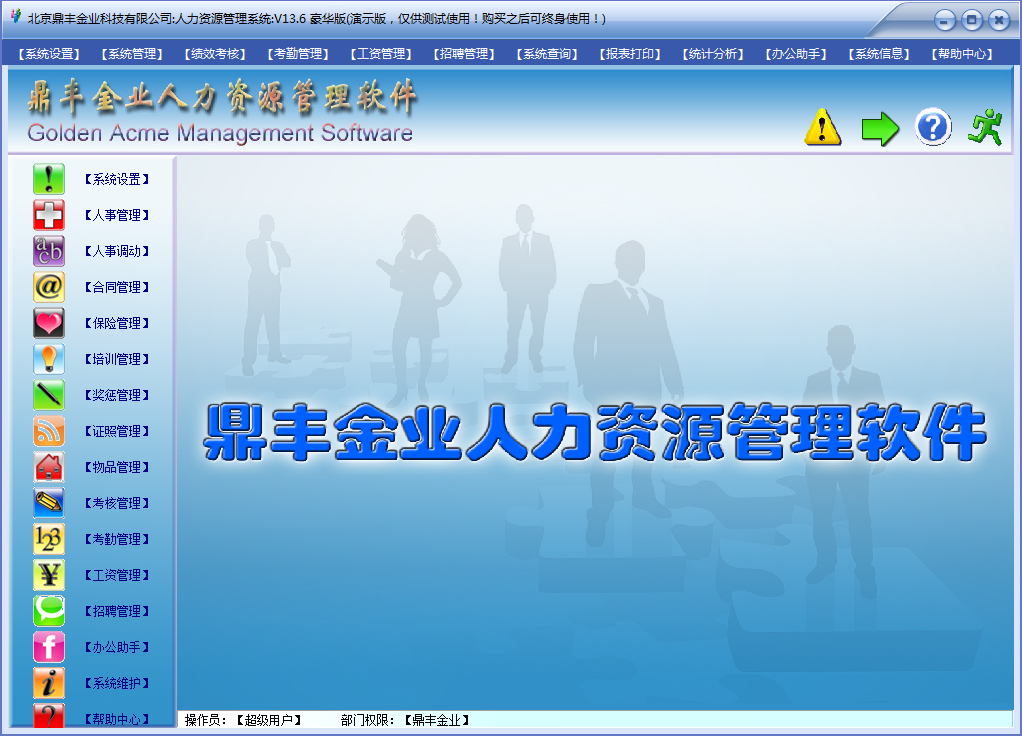Select 【人事管理】 in the sidebar
The height and width of the screenshot is (736, 1022).
coord(117,215)
